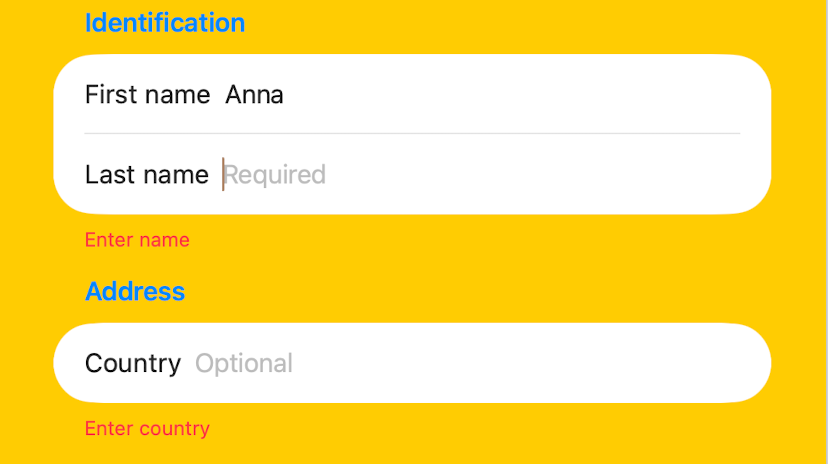Click the 'Country' label
Screen dimensions: 828x464
(x=133, y=364)
